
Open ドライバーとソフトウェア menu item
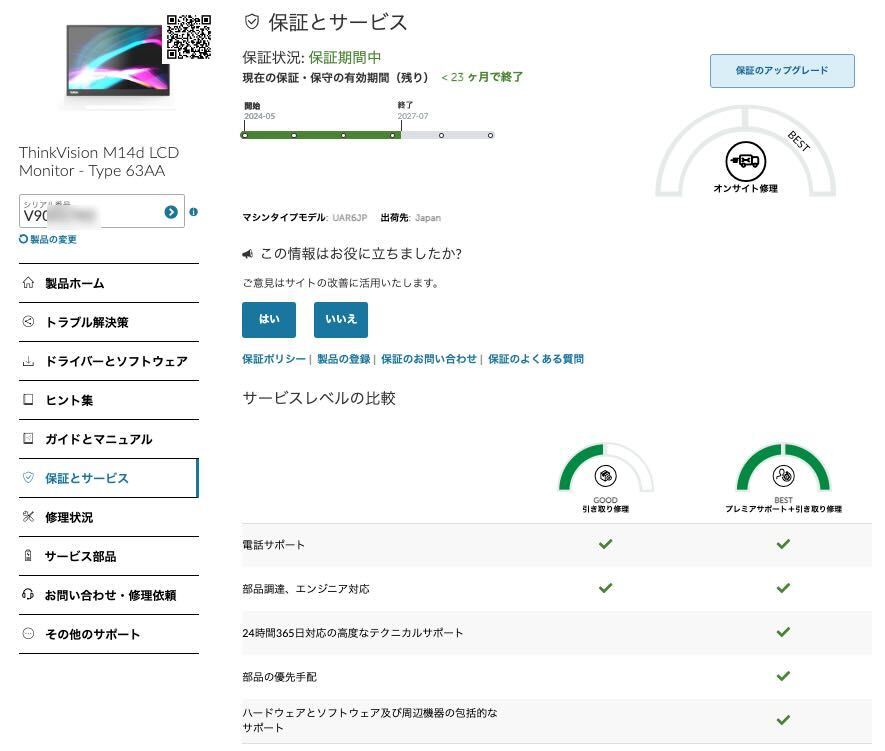(x=109, y=361)
